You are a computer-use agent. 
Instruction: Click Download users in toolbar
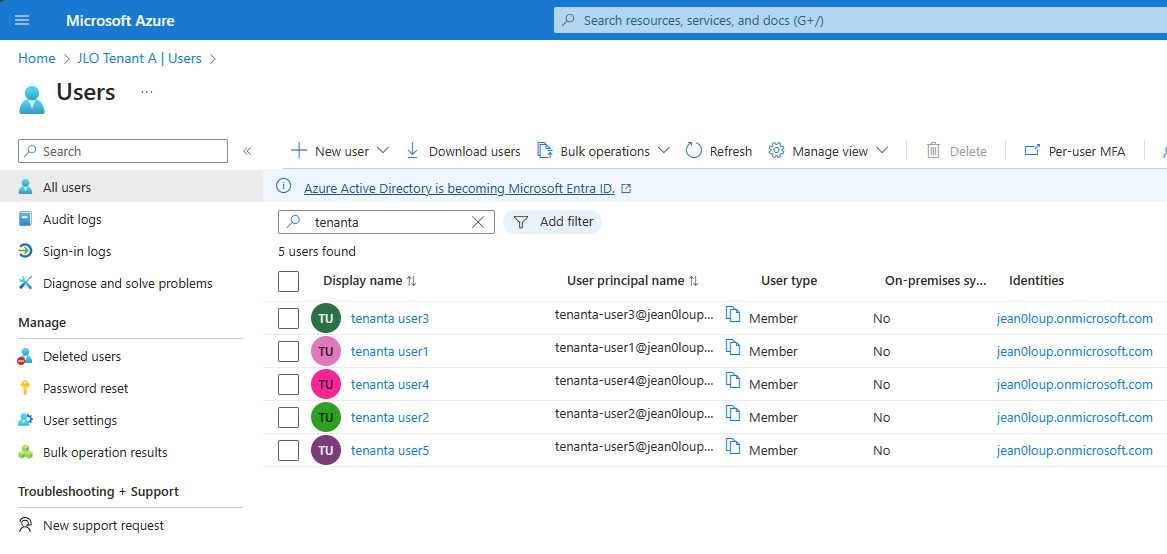[x=464, y=151]
